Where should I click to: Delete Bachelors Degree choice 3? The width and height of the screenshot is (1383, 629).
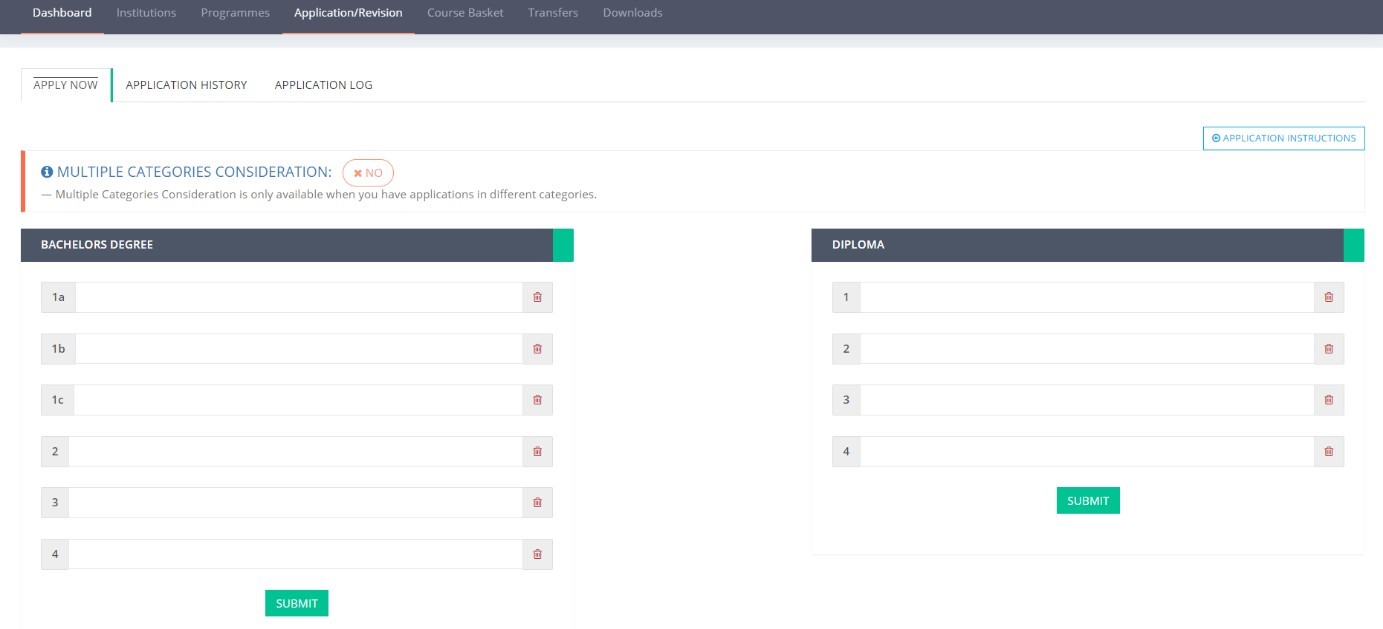point(537,502)
